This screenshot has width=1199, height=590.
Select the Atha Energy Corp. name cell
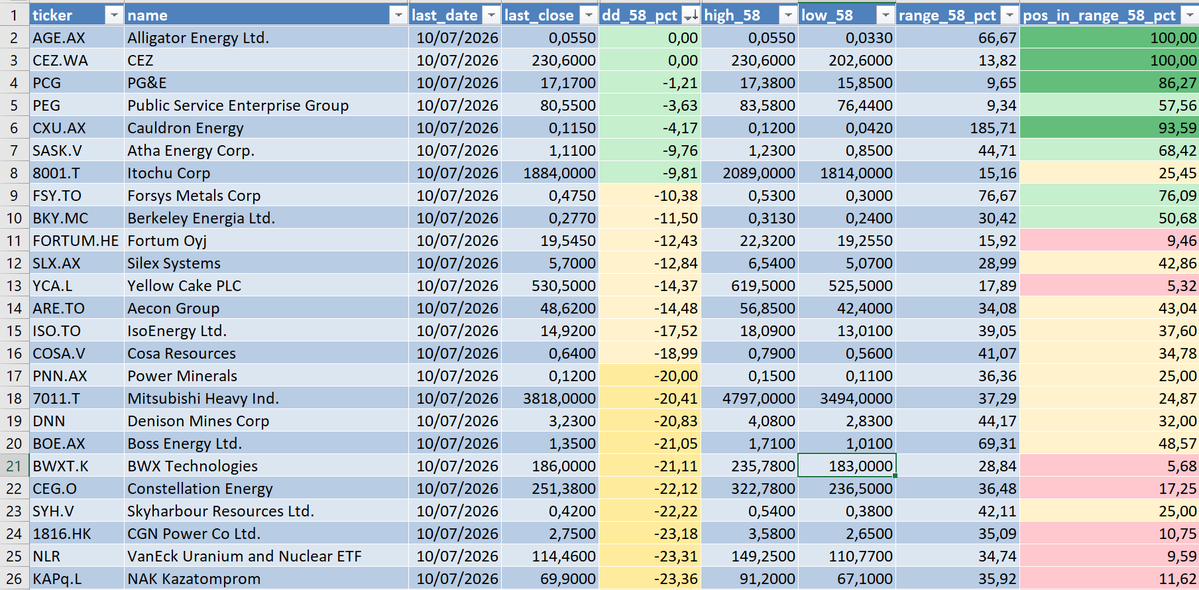coord(266,151)
